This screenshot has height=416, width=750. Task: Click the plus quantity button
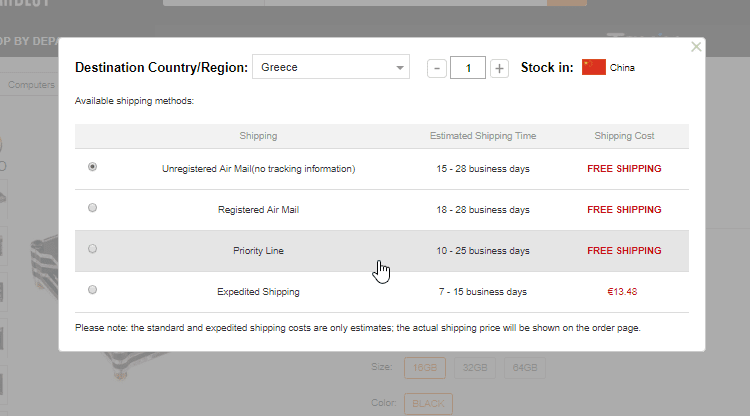[499, 68]
